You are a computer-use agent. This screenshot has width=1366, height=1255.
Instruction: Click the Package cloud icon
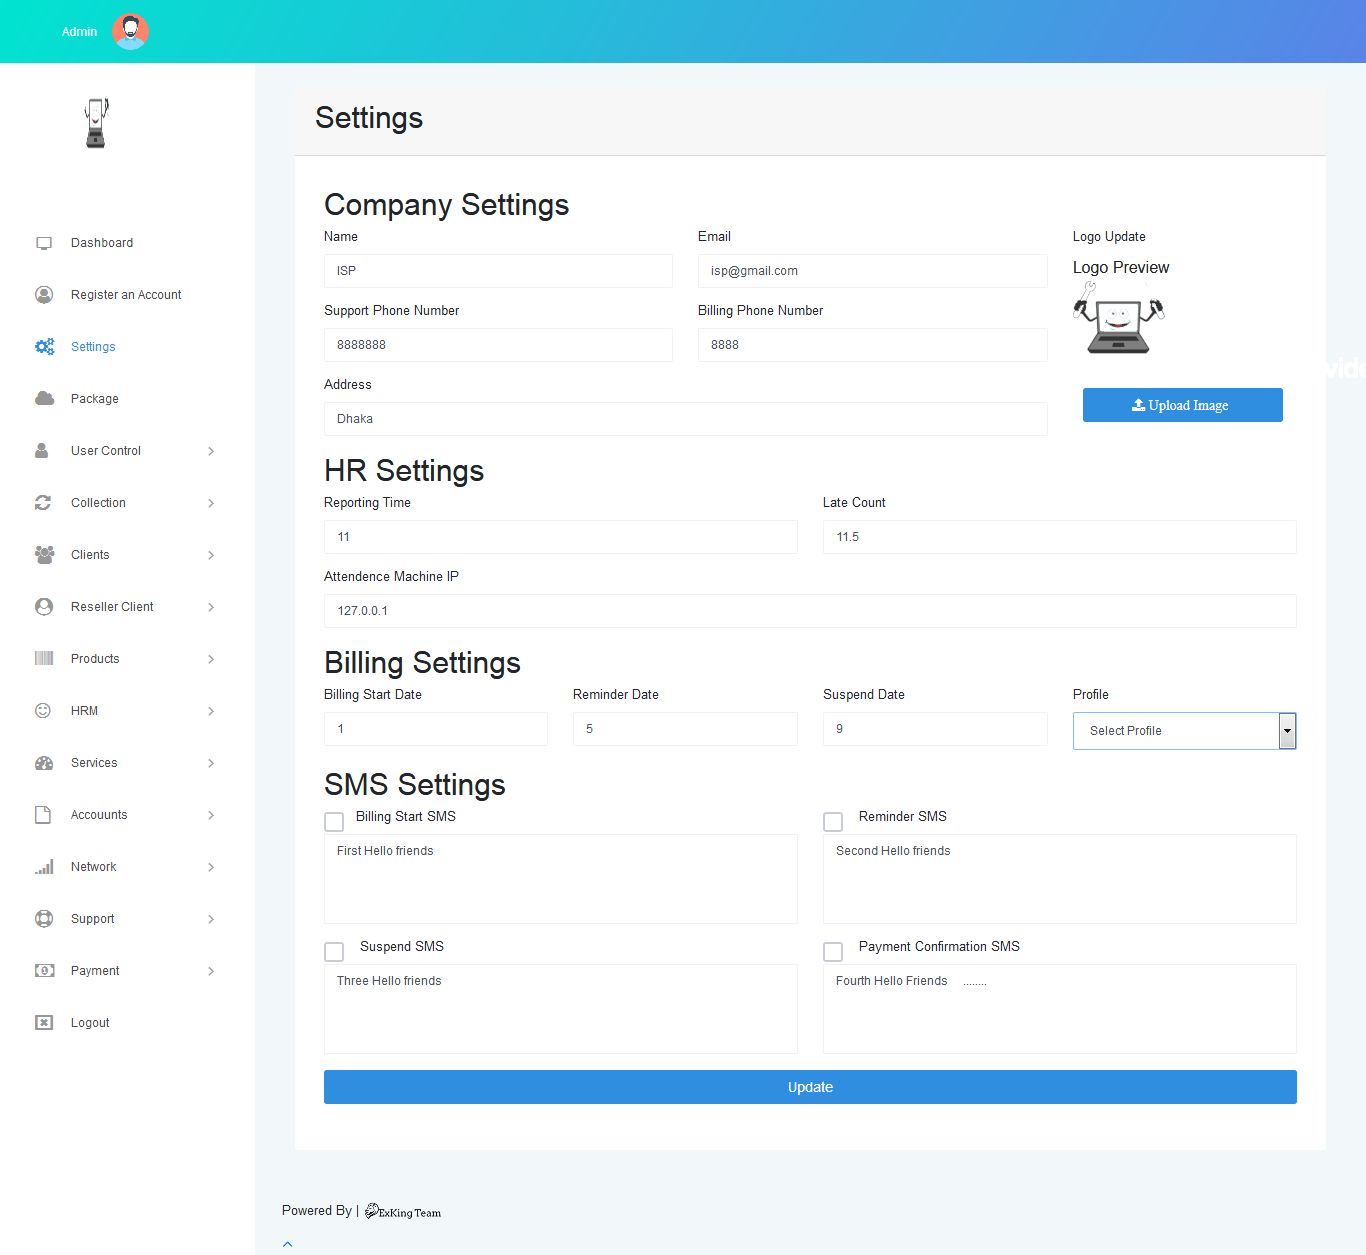click(45, 398)
